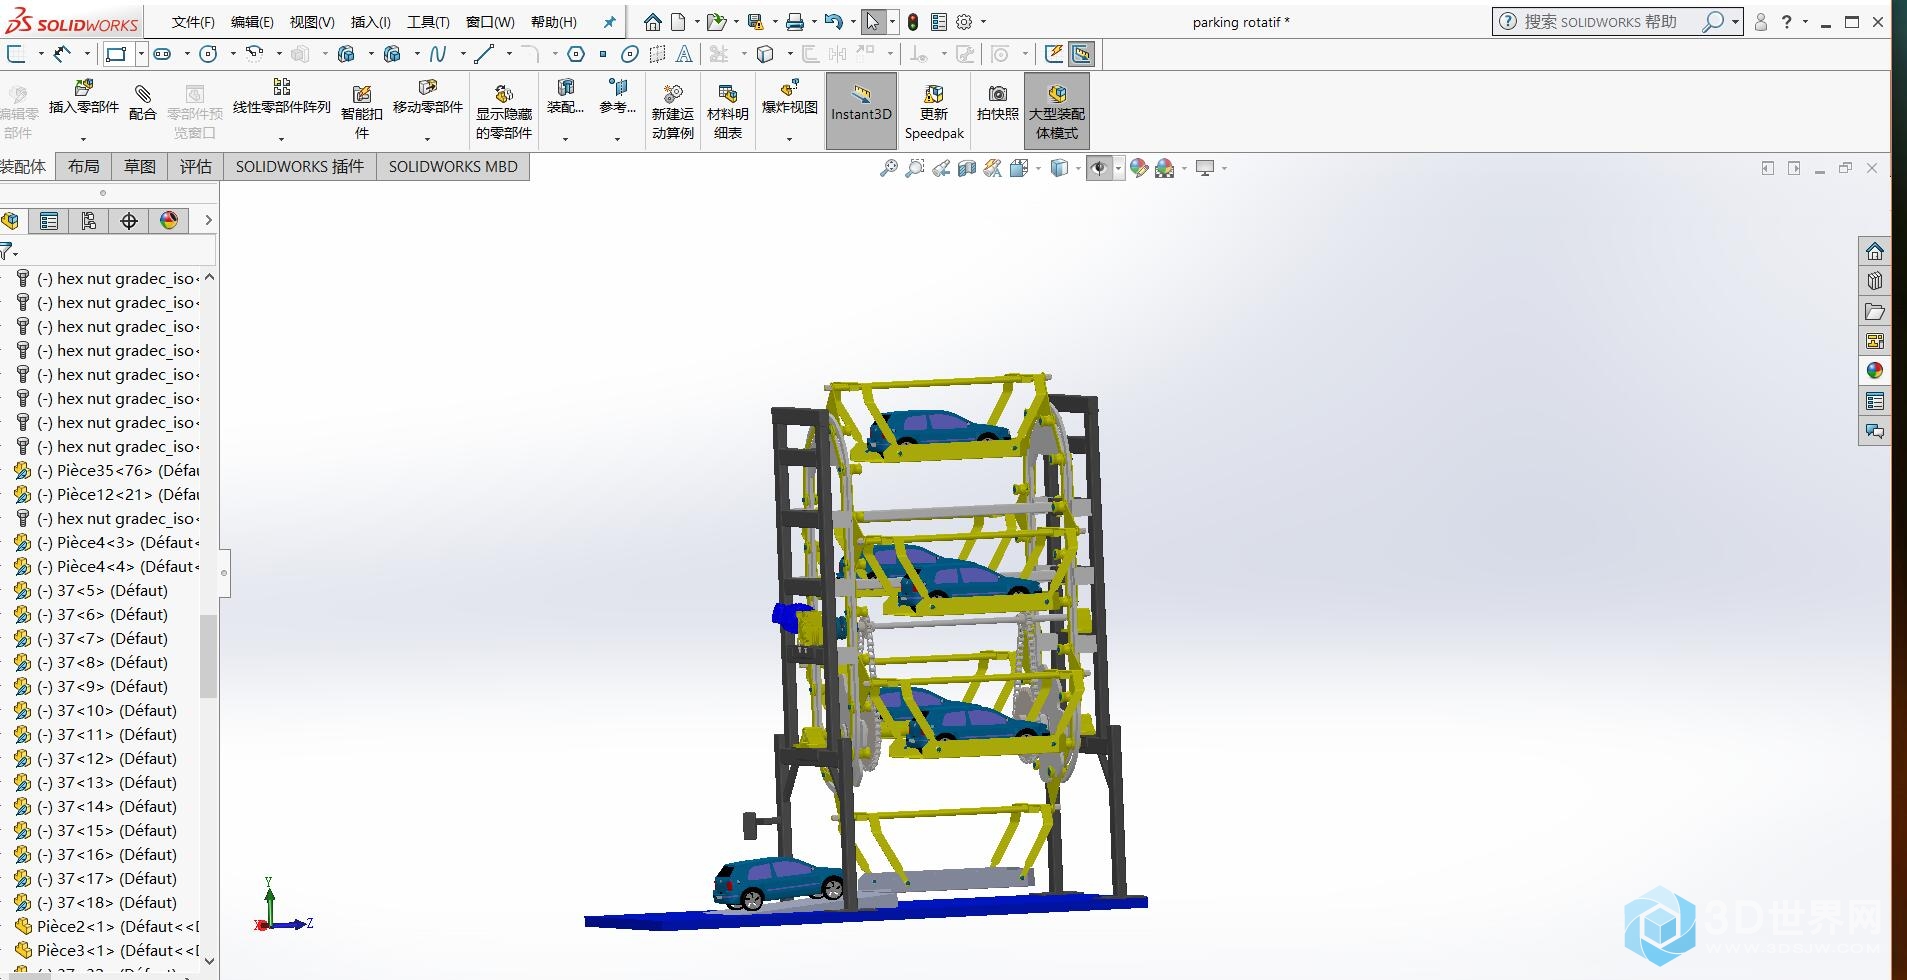1907x980 pixels.
Task: Undo the last action with the undo arrow
Action: click(833, 21)
